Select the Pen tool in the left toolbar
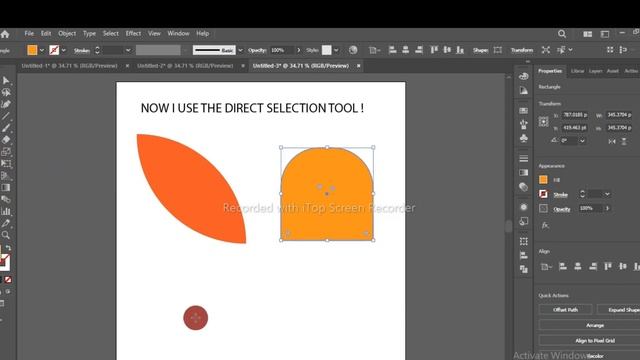The height and width of the screenshot is (360, 640). click(x=6, y=104)
